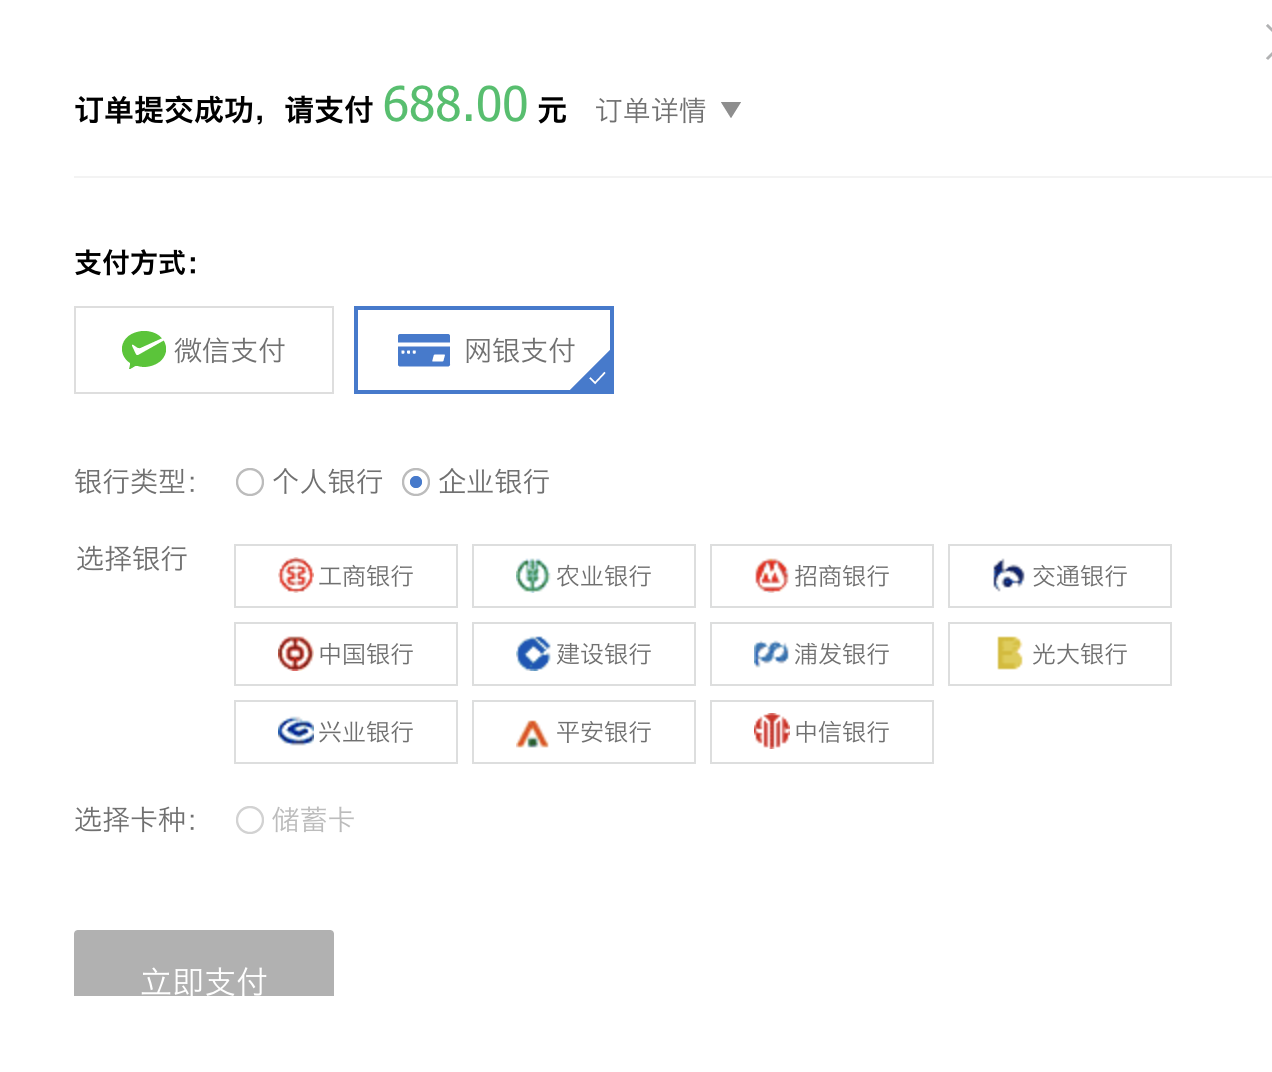Click the 支付方式 heading text

[x=136, y=263]
